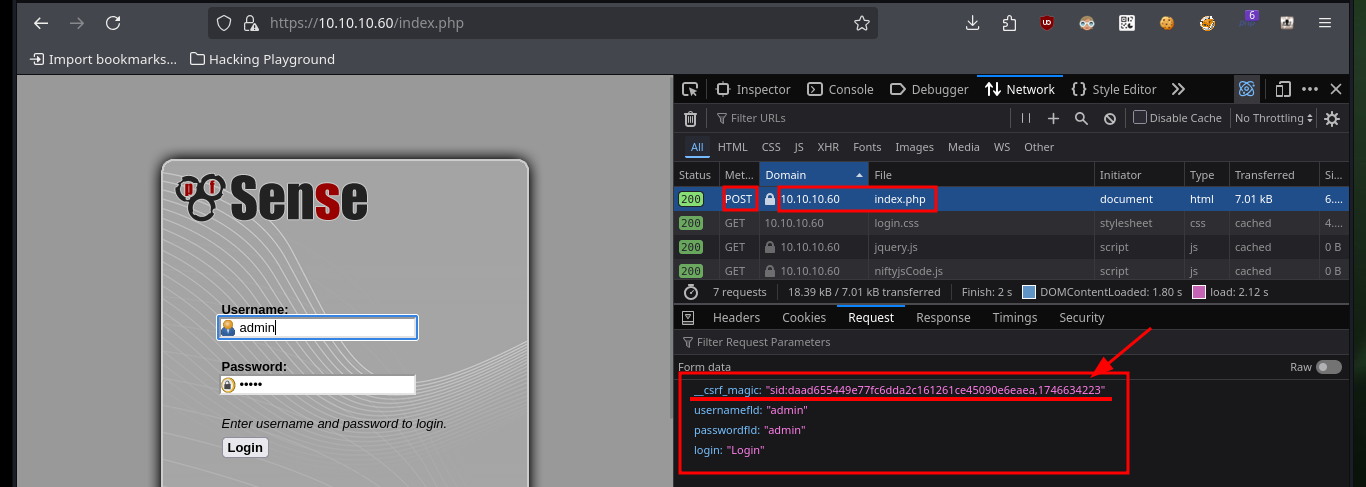The width and height of the screenshot is (1366, 487).
Task: Clear the network log with trash icon
Action: [690, 118]
